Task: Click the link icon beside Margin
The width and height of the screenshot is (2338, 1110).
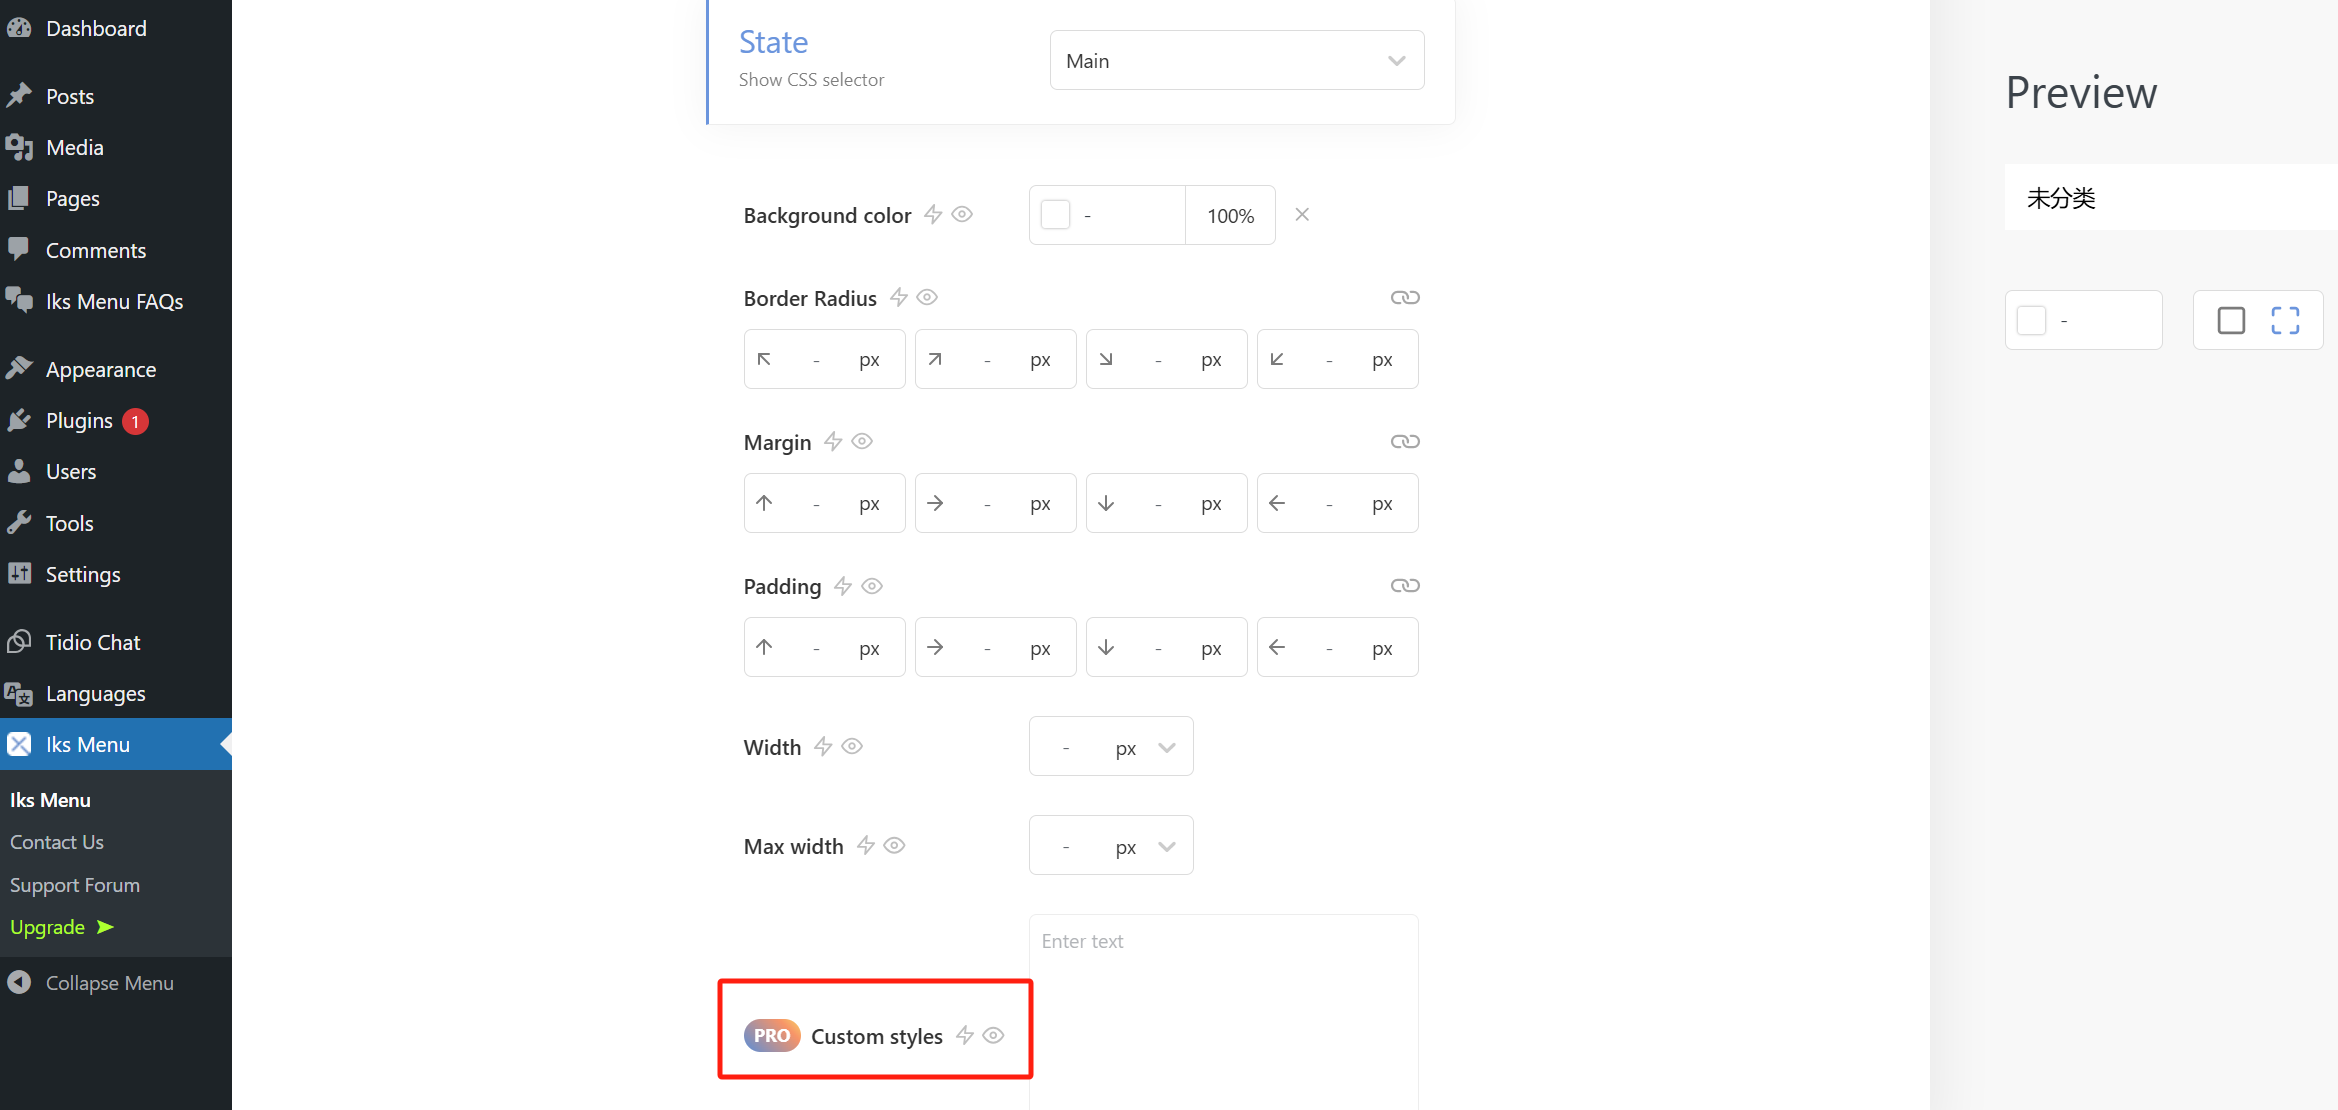Action: click(x=1406, y=441)
